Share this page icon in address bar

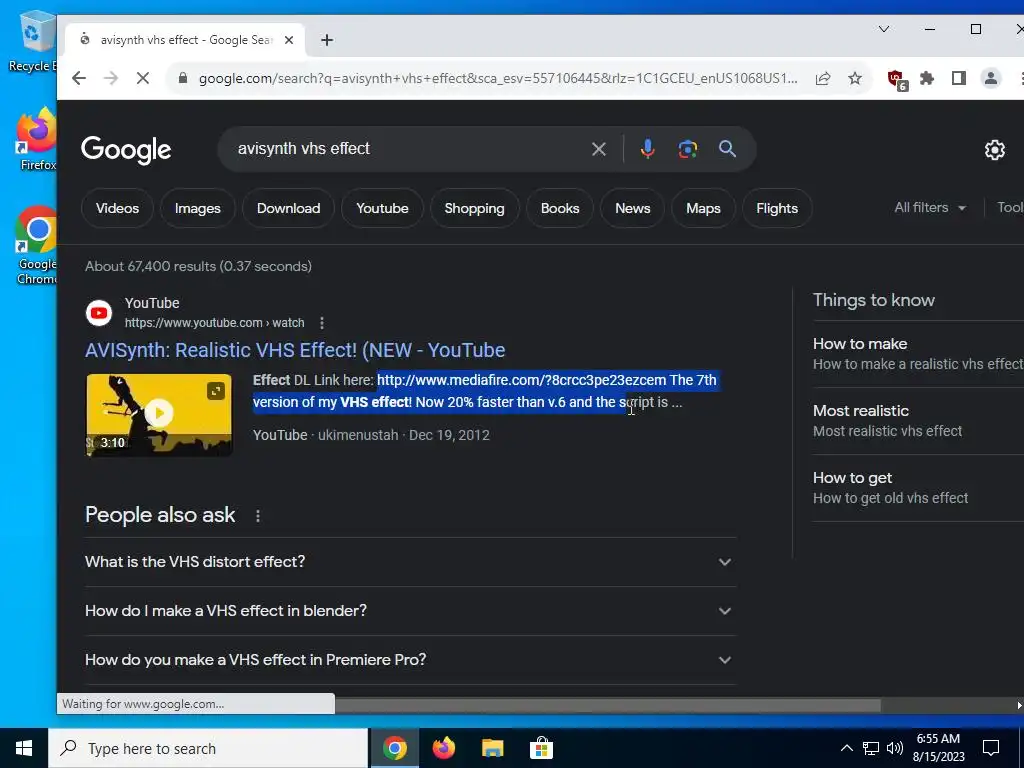coord(823,78)
